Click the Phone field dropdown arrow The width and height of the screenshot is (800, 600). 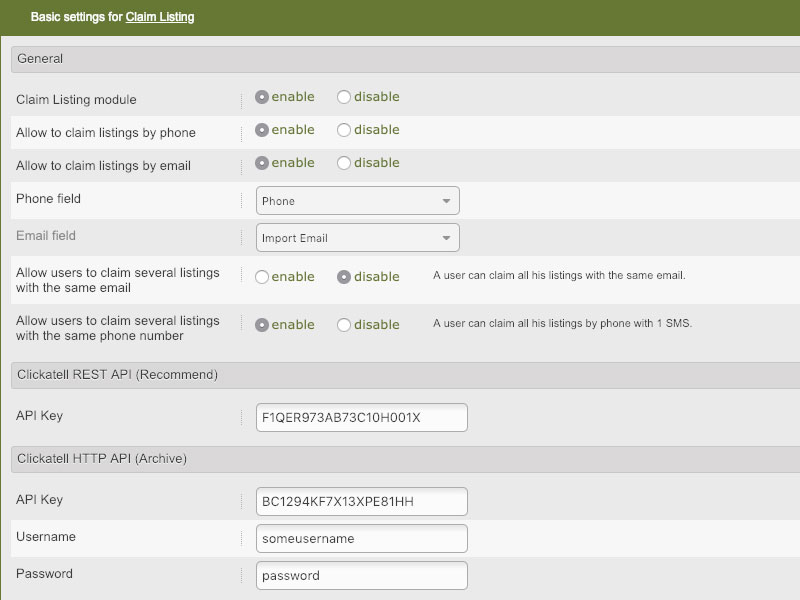coord(446,201)
